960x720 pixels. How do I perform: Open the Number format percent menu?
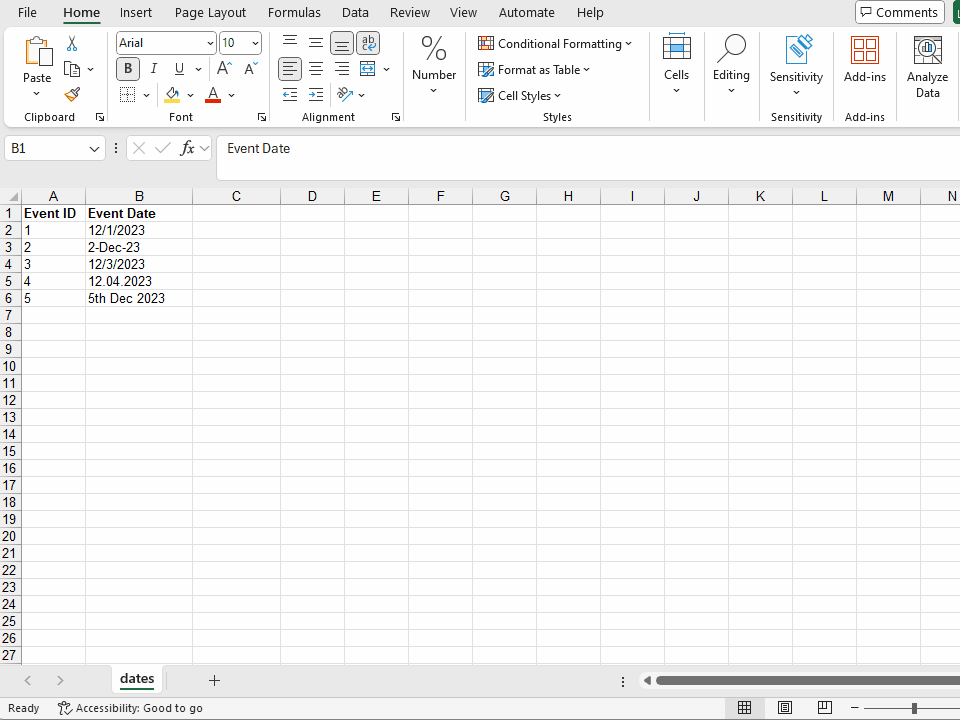(x=433, y=64)
